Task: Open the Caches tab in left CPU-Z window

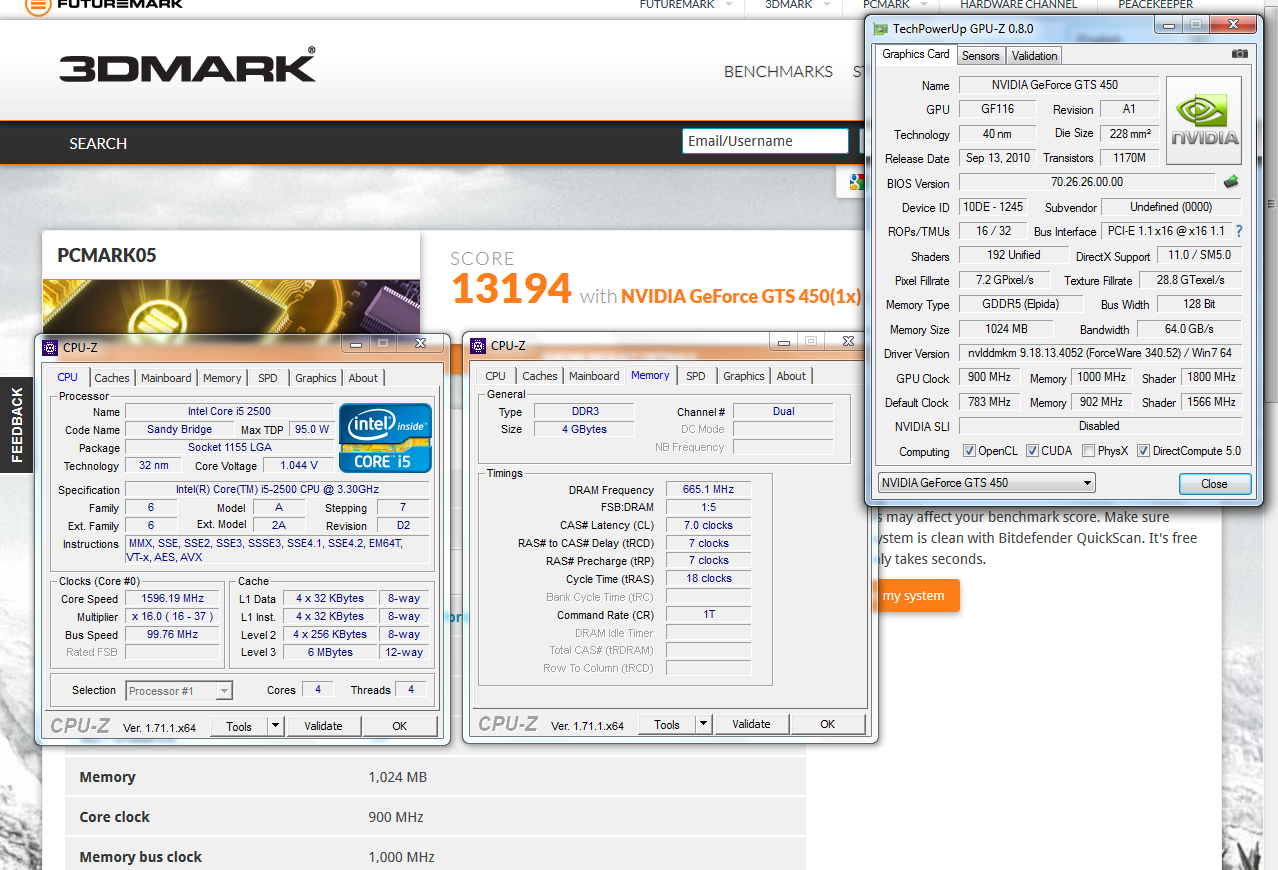Action: pyautogui.click(x=112, y=378)
